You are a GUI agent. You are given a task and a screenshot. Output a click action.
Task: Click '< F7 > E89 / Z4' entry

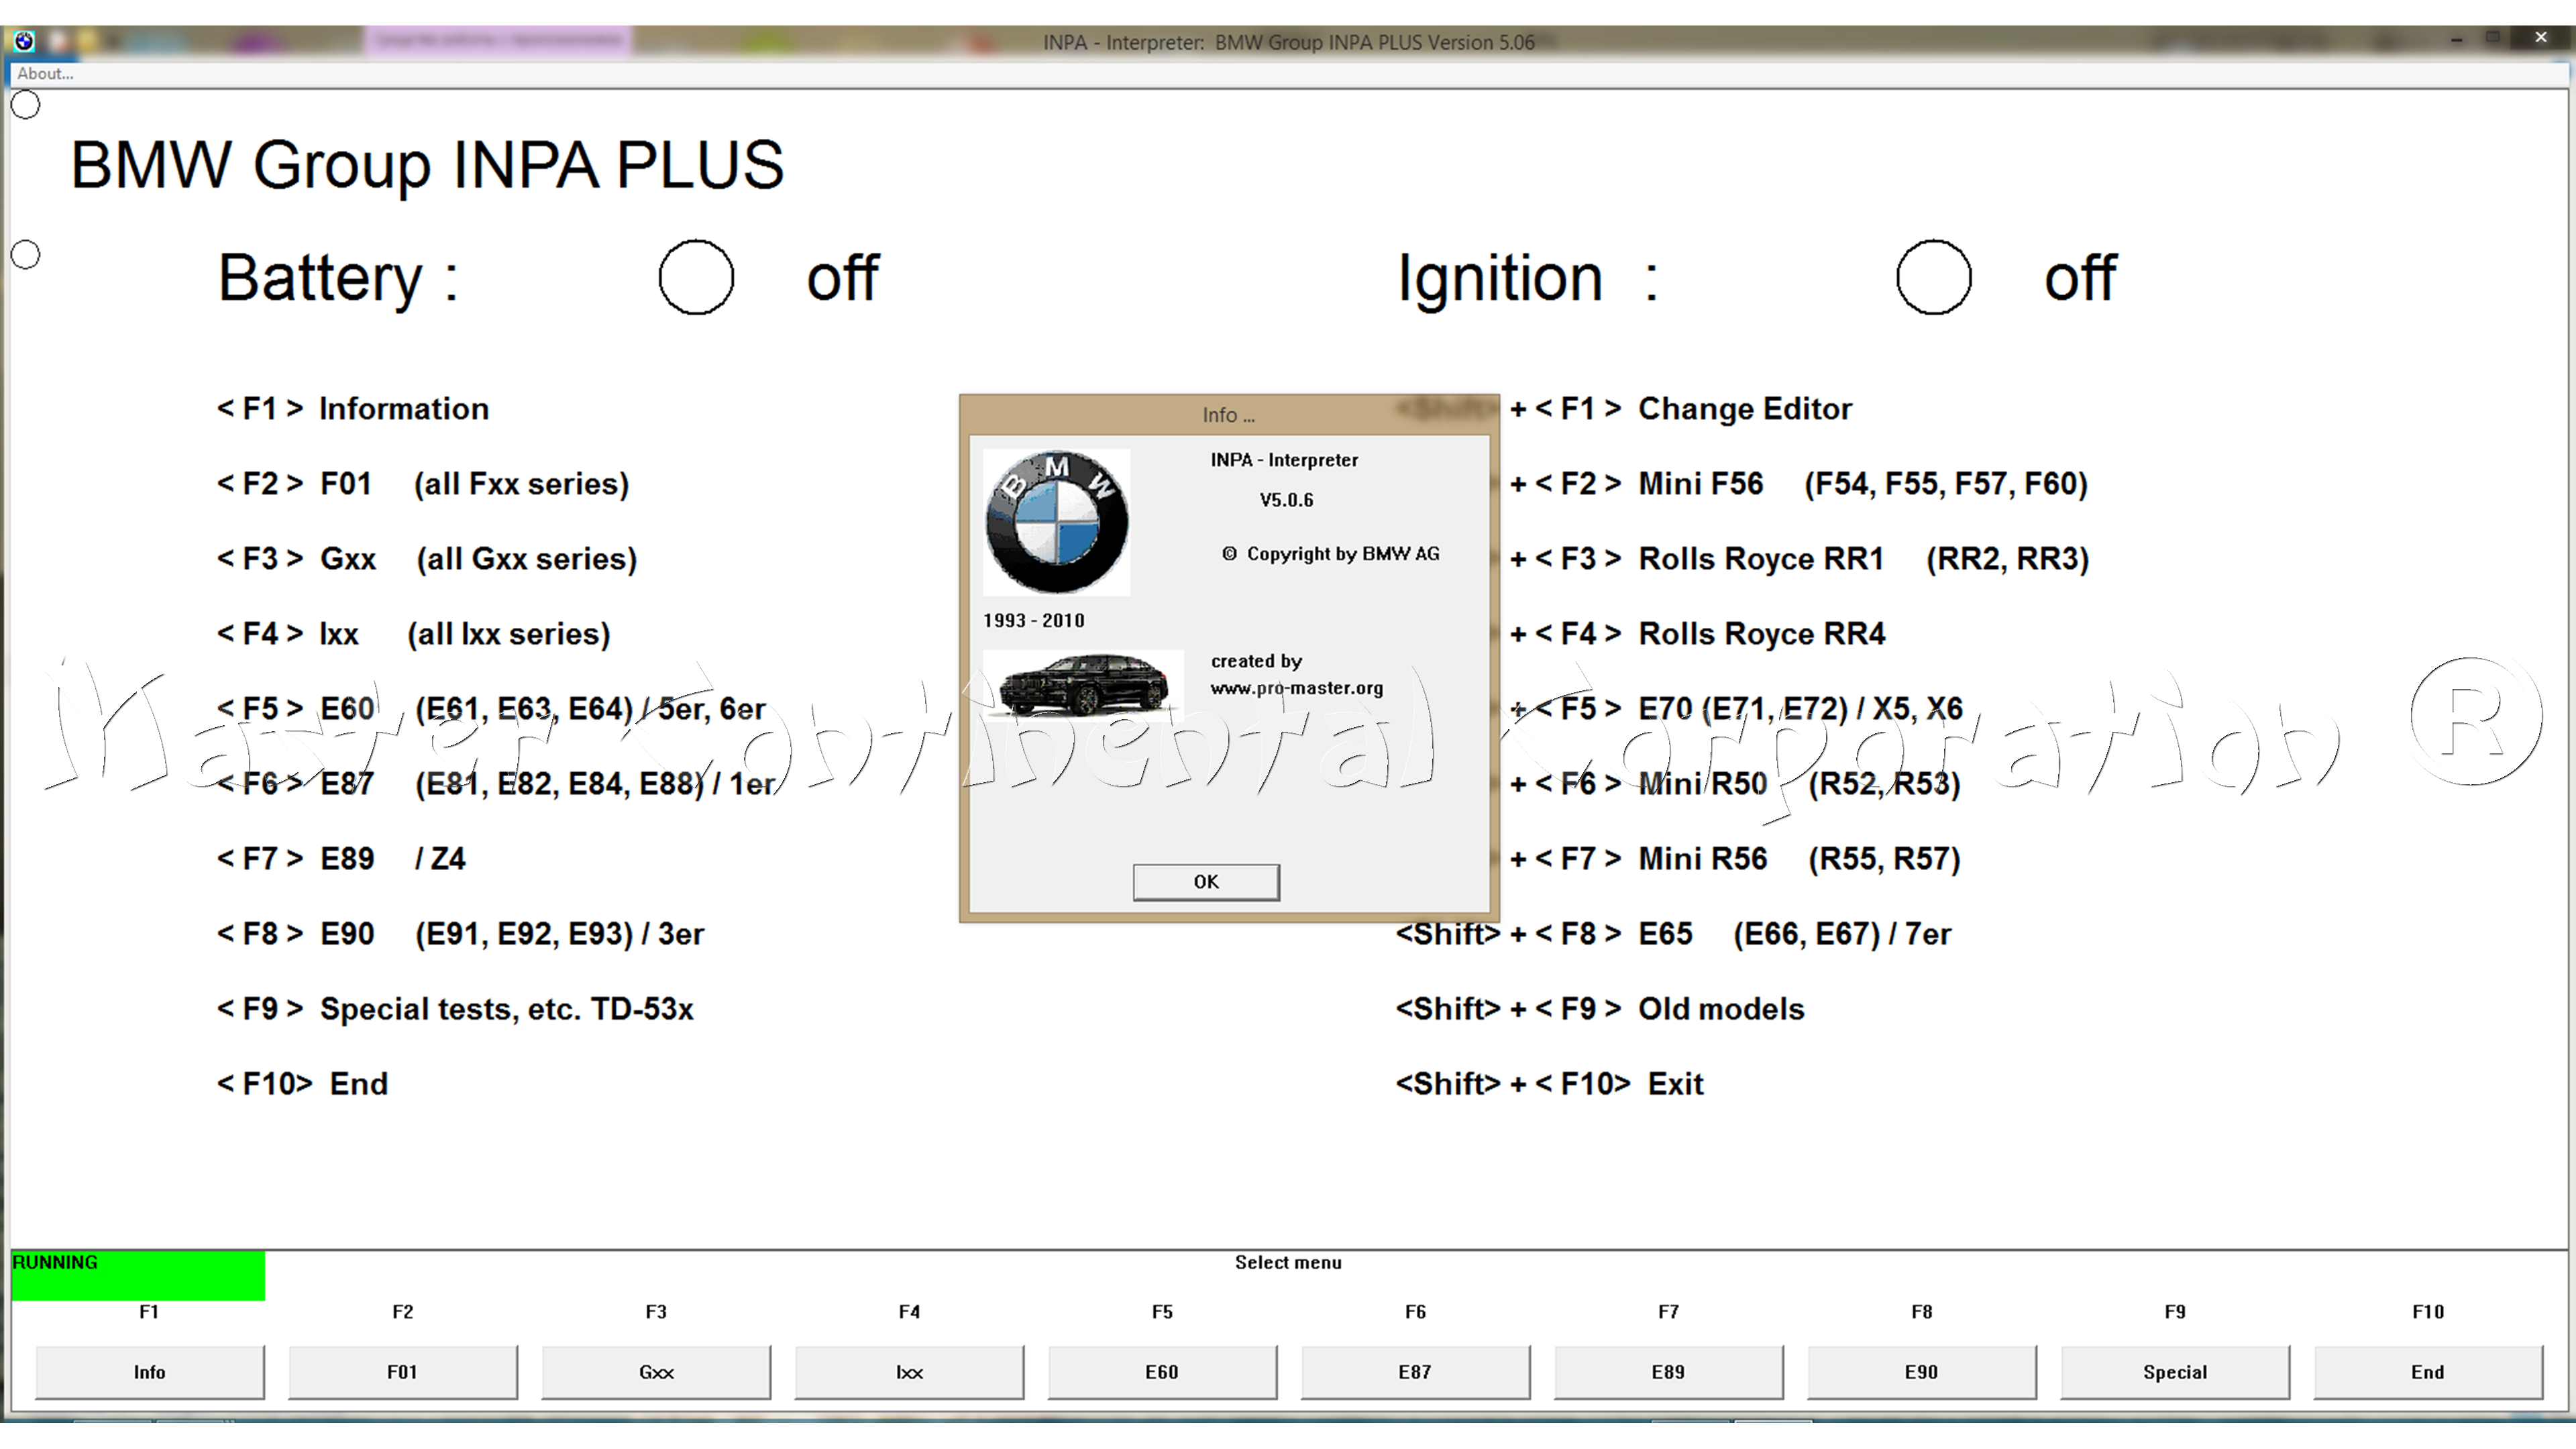pyautogui.click(x=341, y=859)
